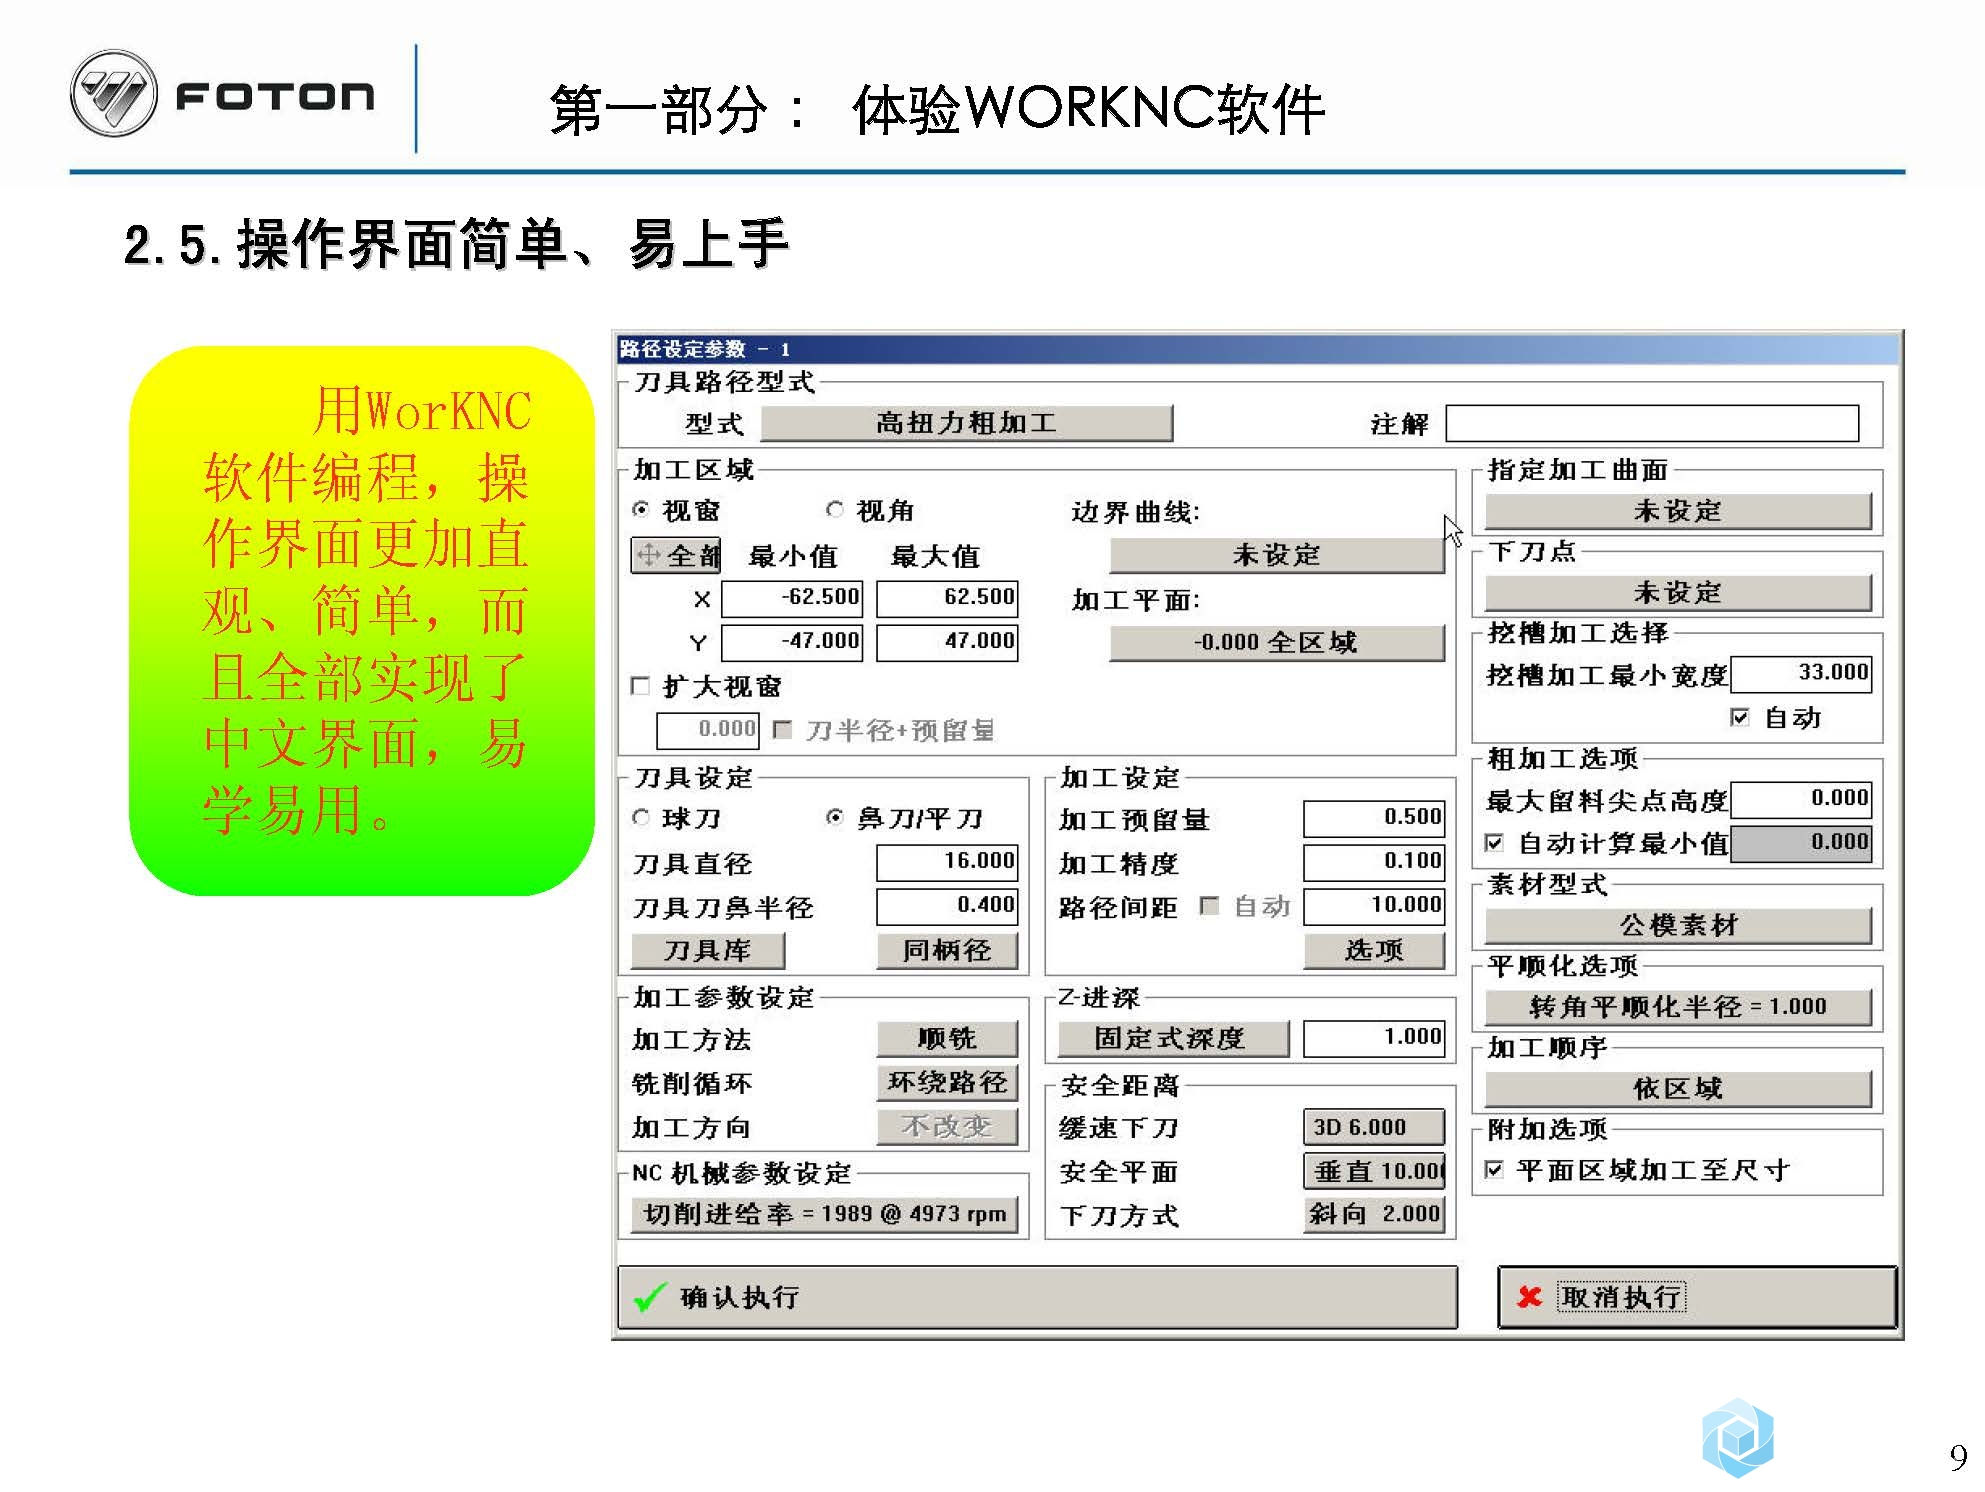Click the 全部 full-area crosshair button
This screenshot has height=1492, width=1985.
(676, 555)
